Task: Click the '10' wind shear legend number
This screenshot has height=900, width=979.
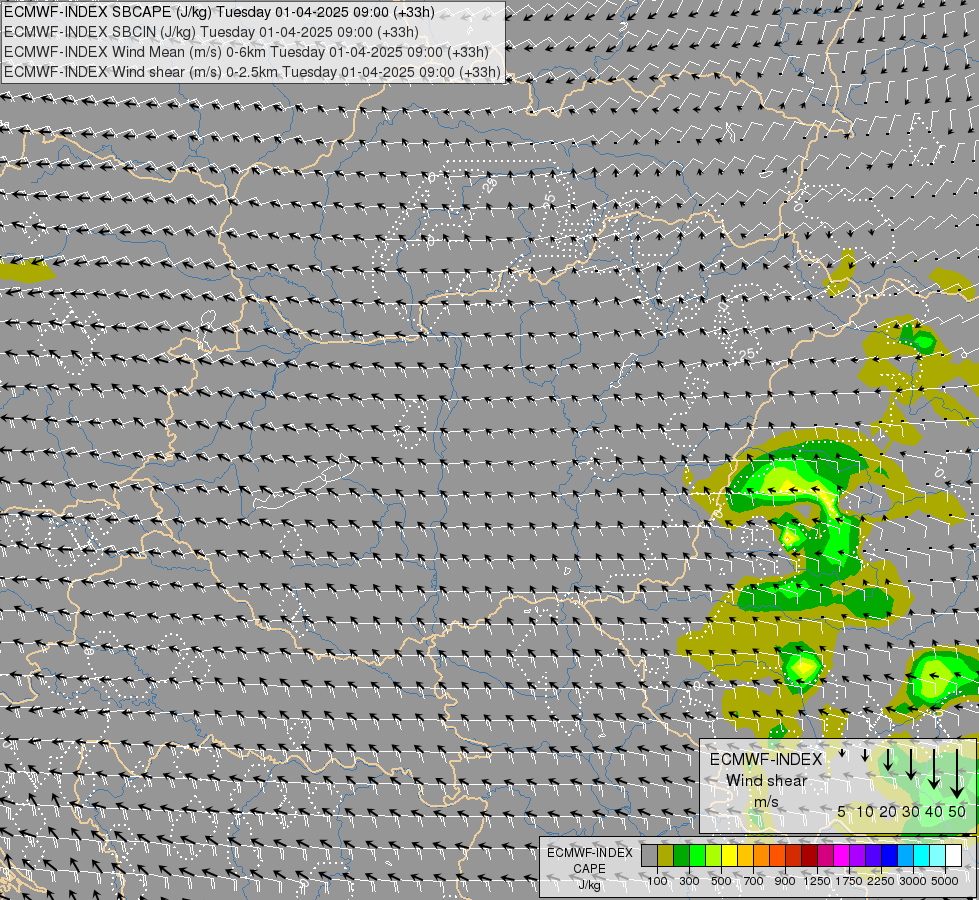Action: [x=865, y=811]
